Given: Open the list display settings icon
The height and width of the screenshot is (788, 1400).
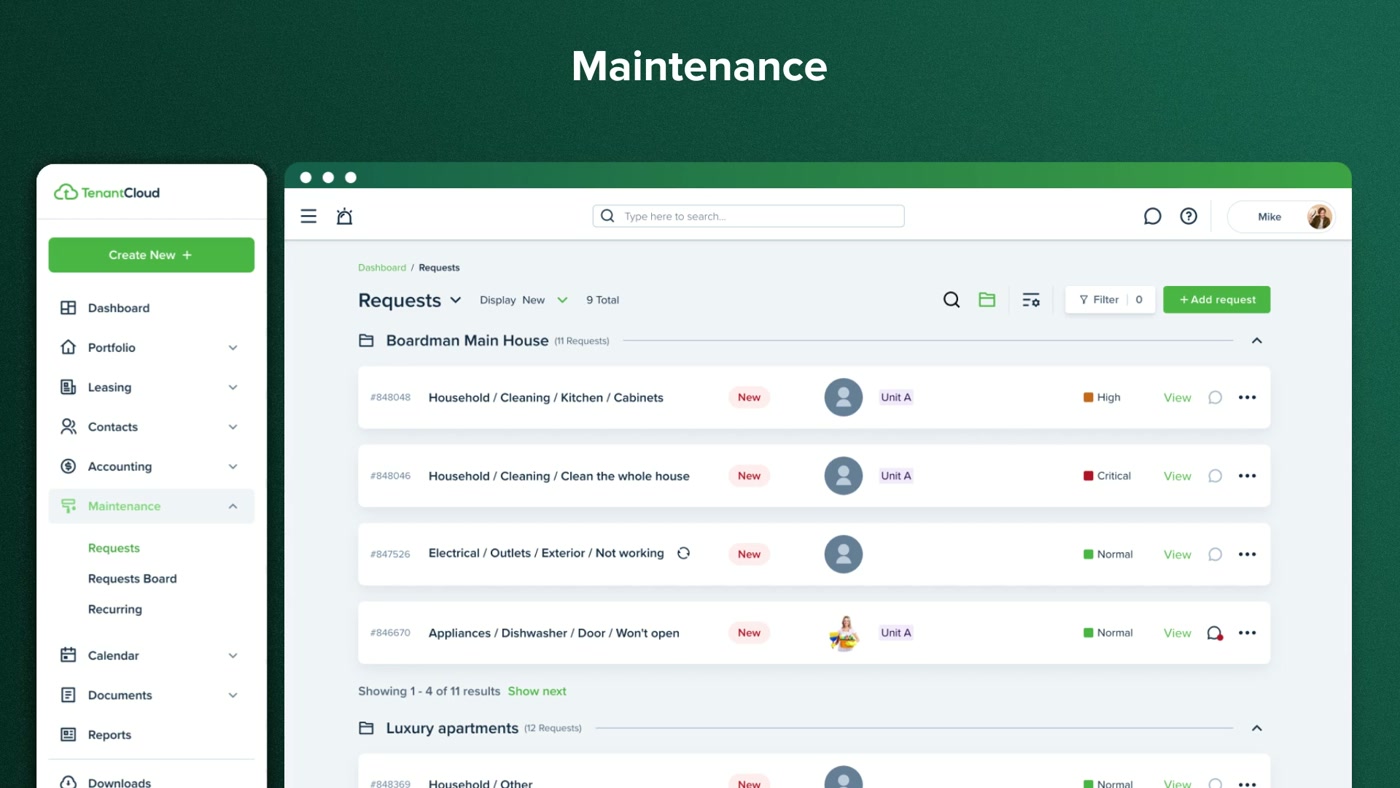Looking at the screenshot, I should (1031, 300).
